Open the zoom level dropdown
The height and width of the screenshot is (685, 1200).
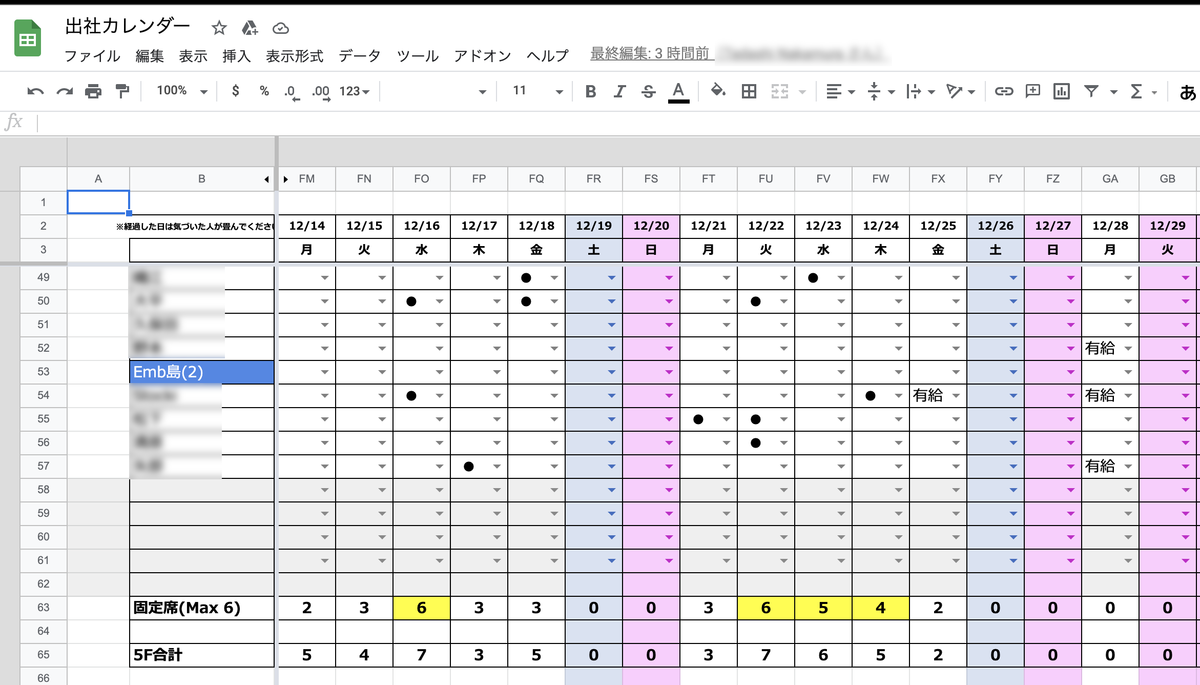(178, 91)
